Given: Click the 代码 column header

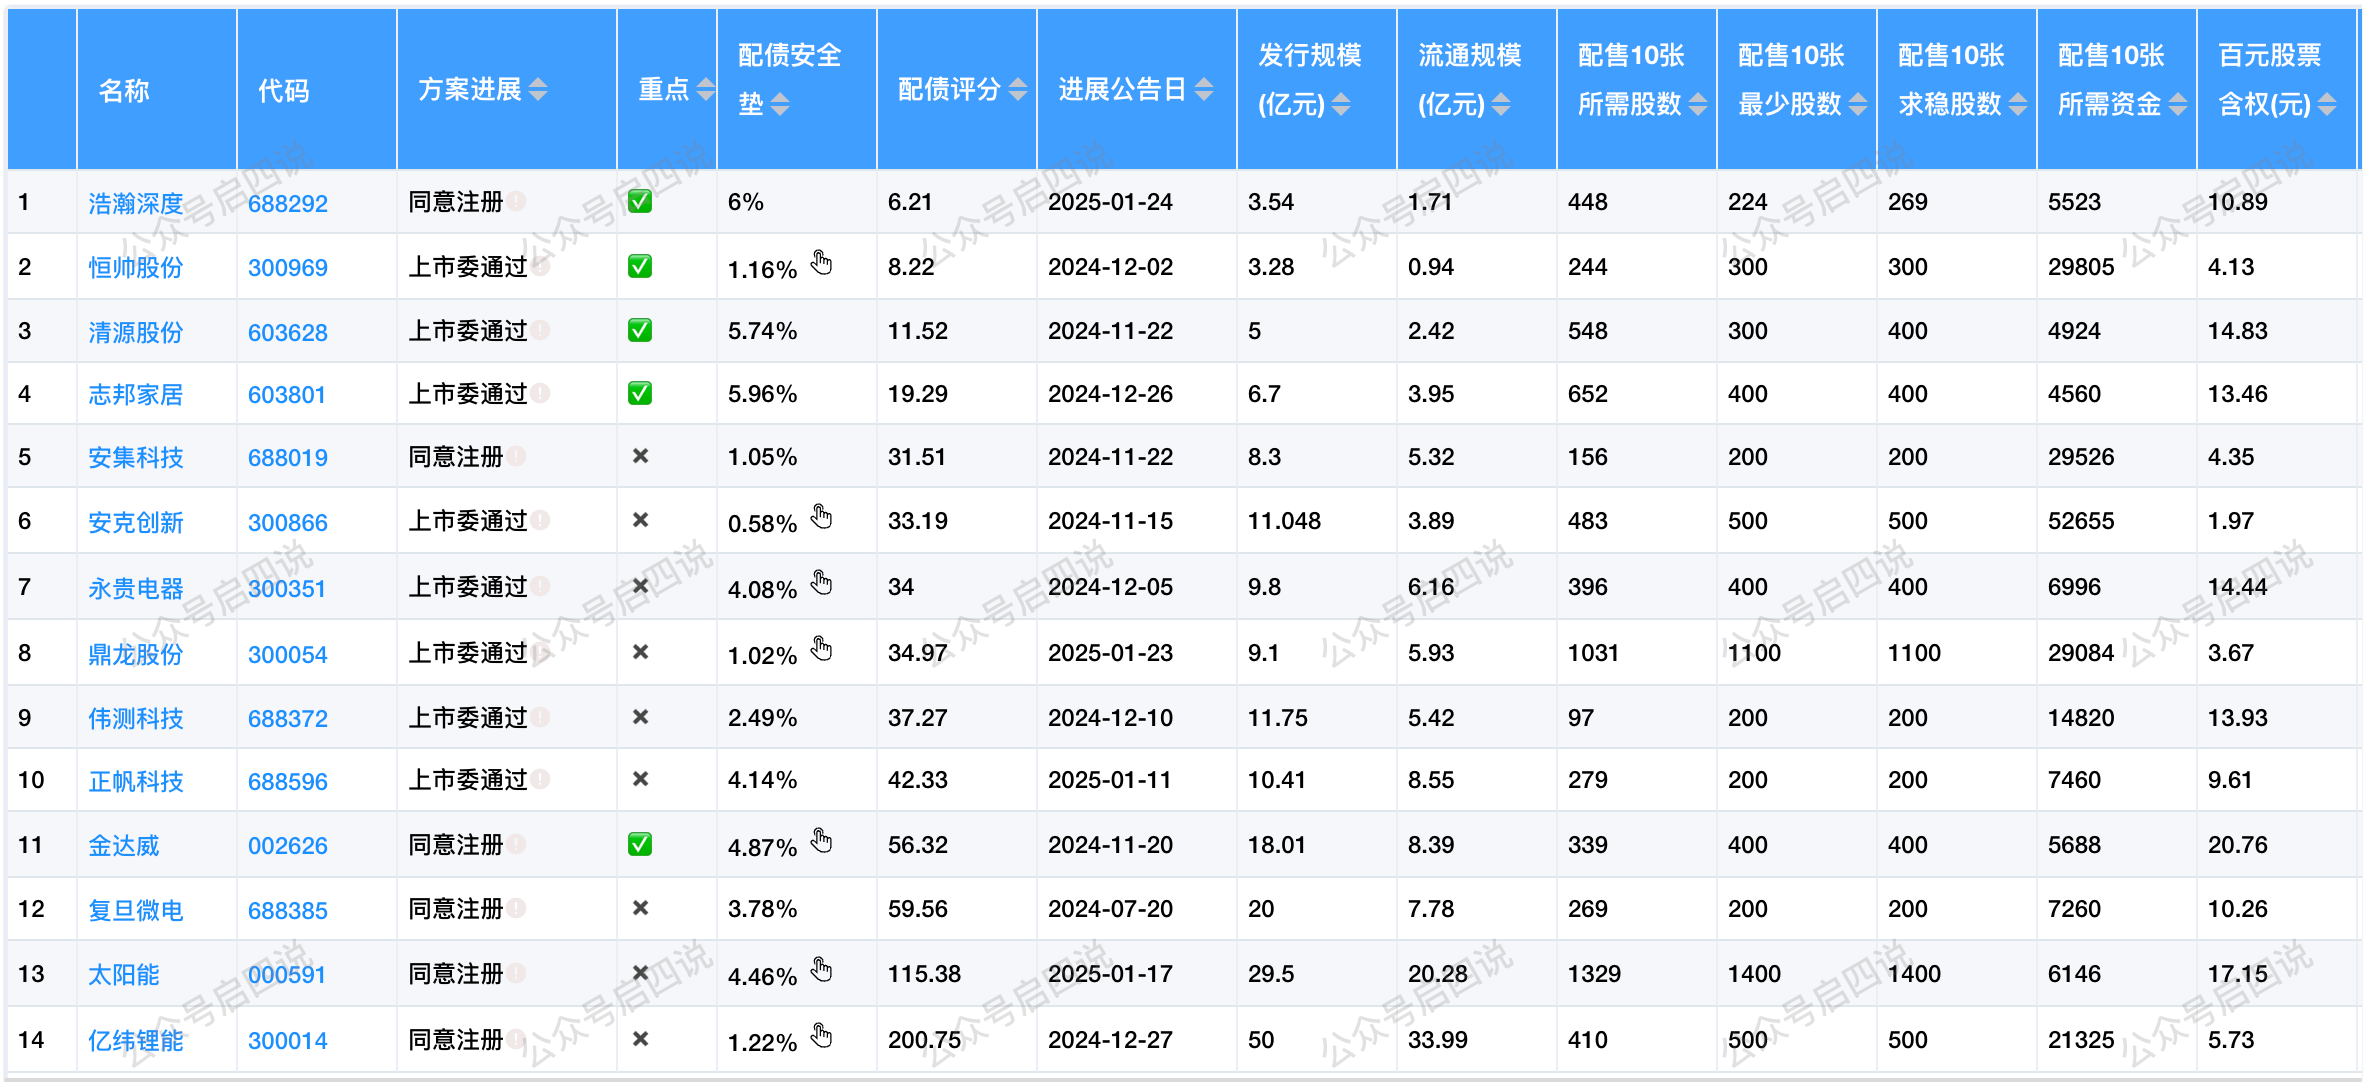Looking at the screenshot, I should tap(284, 90).
